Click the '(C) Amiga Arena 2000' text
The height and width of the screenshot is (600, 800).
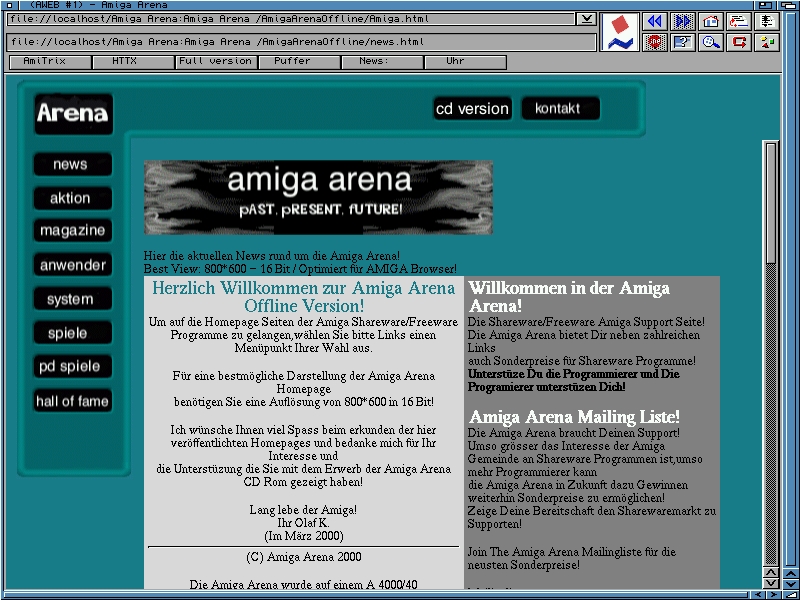304,557
